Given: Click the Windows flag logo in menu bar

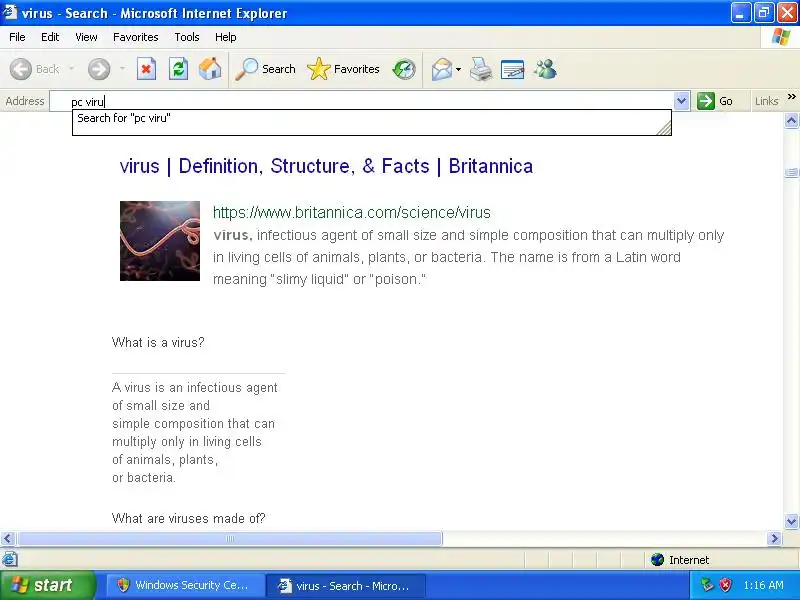Looking at the screenshot, I should [781, 37].
